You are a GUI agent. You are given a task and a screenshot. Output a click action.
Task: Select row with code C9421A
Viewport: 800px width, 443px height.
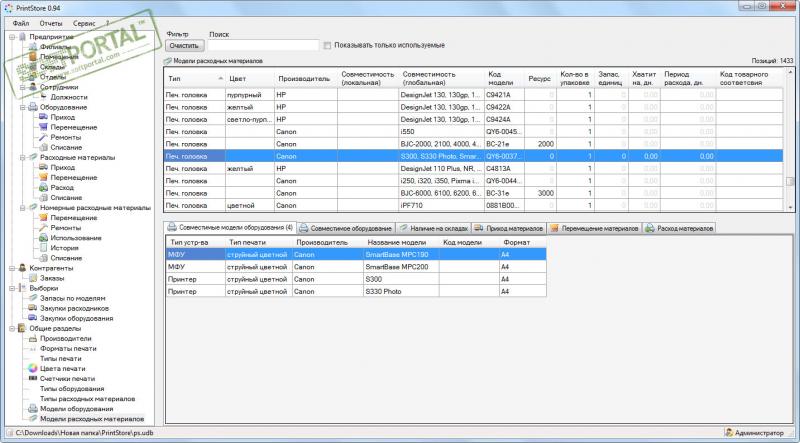[473, 95]
